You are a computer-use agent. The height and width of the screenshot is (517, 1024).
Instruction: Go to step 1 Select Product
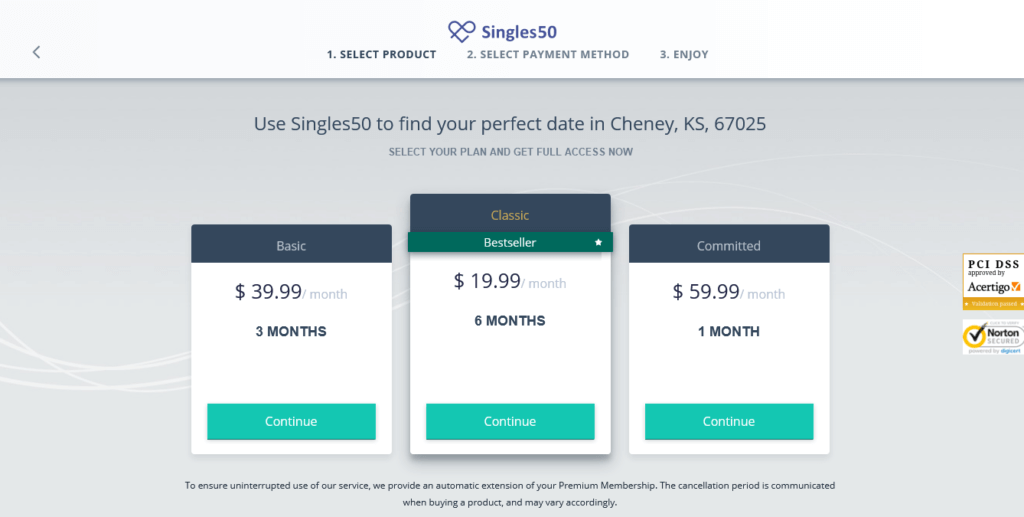click(x=381, y=54)
